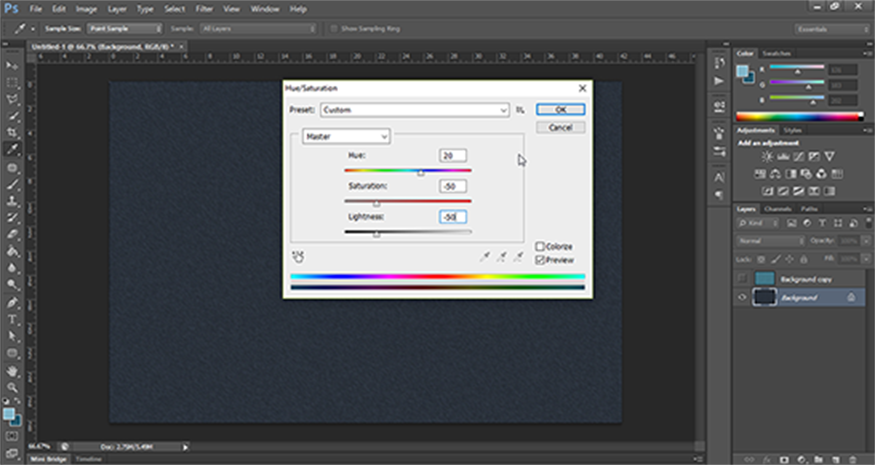Image resolution: width=875 pixels, height=465 pixels.
Task: Select the Move tool in the toolbar
Action: (13, 65)
